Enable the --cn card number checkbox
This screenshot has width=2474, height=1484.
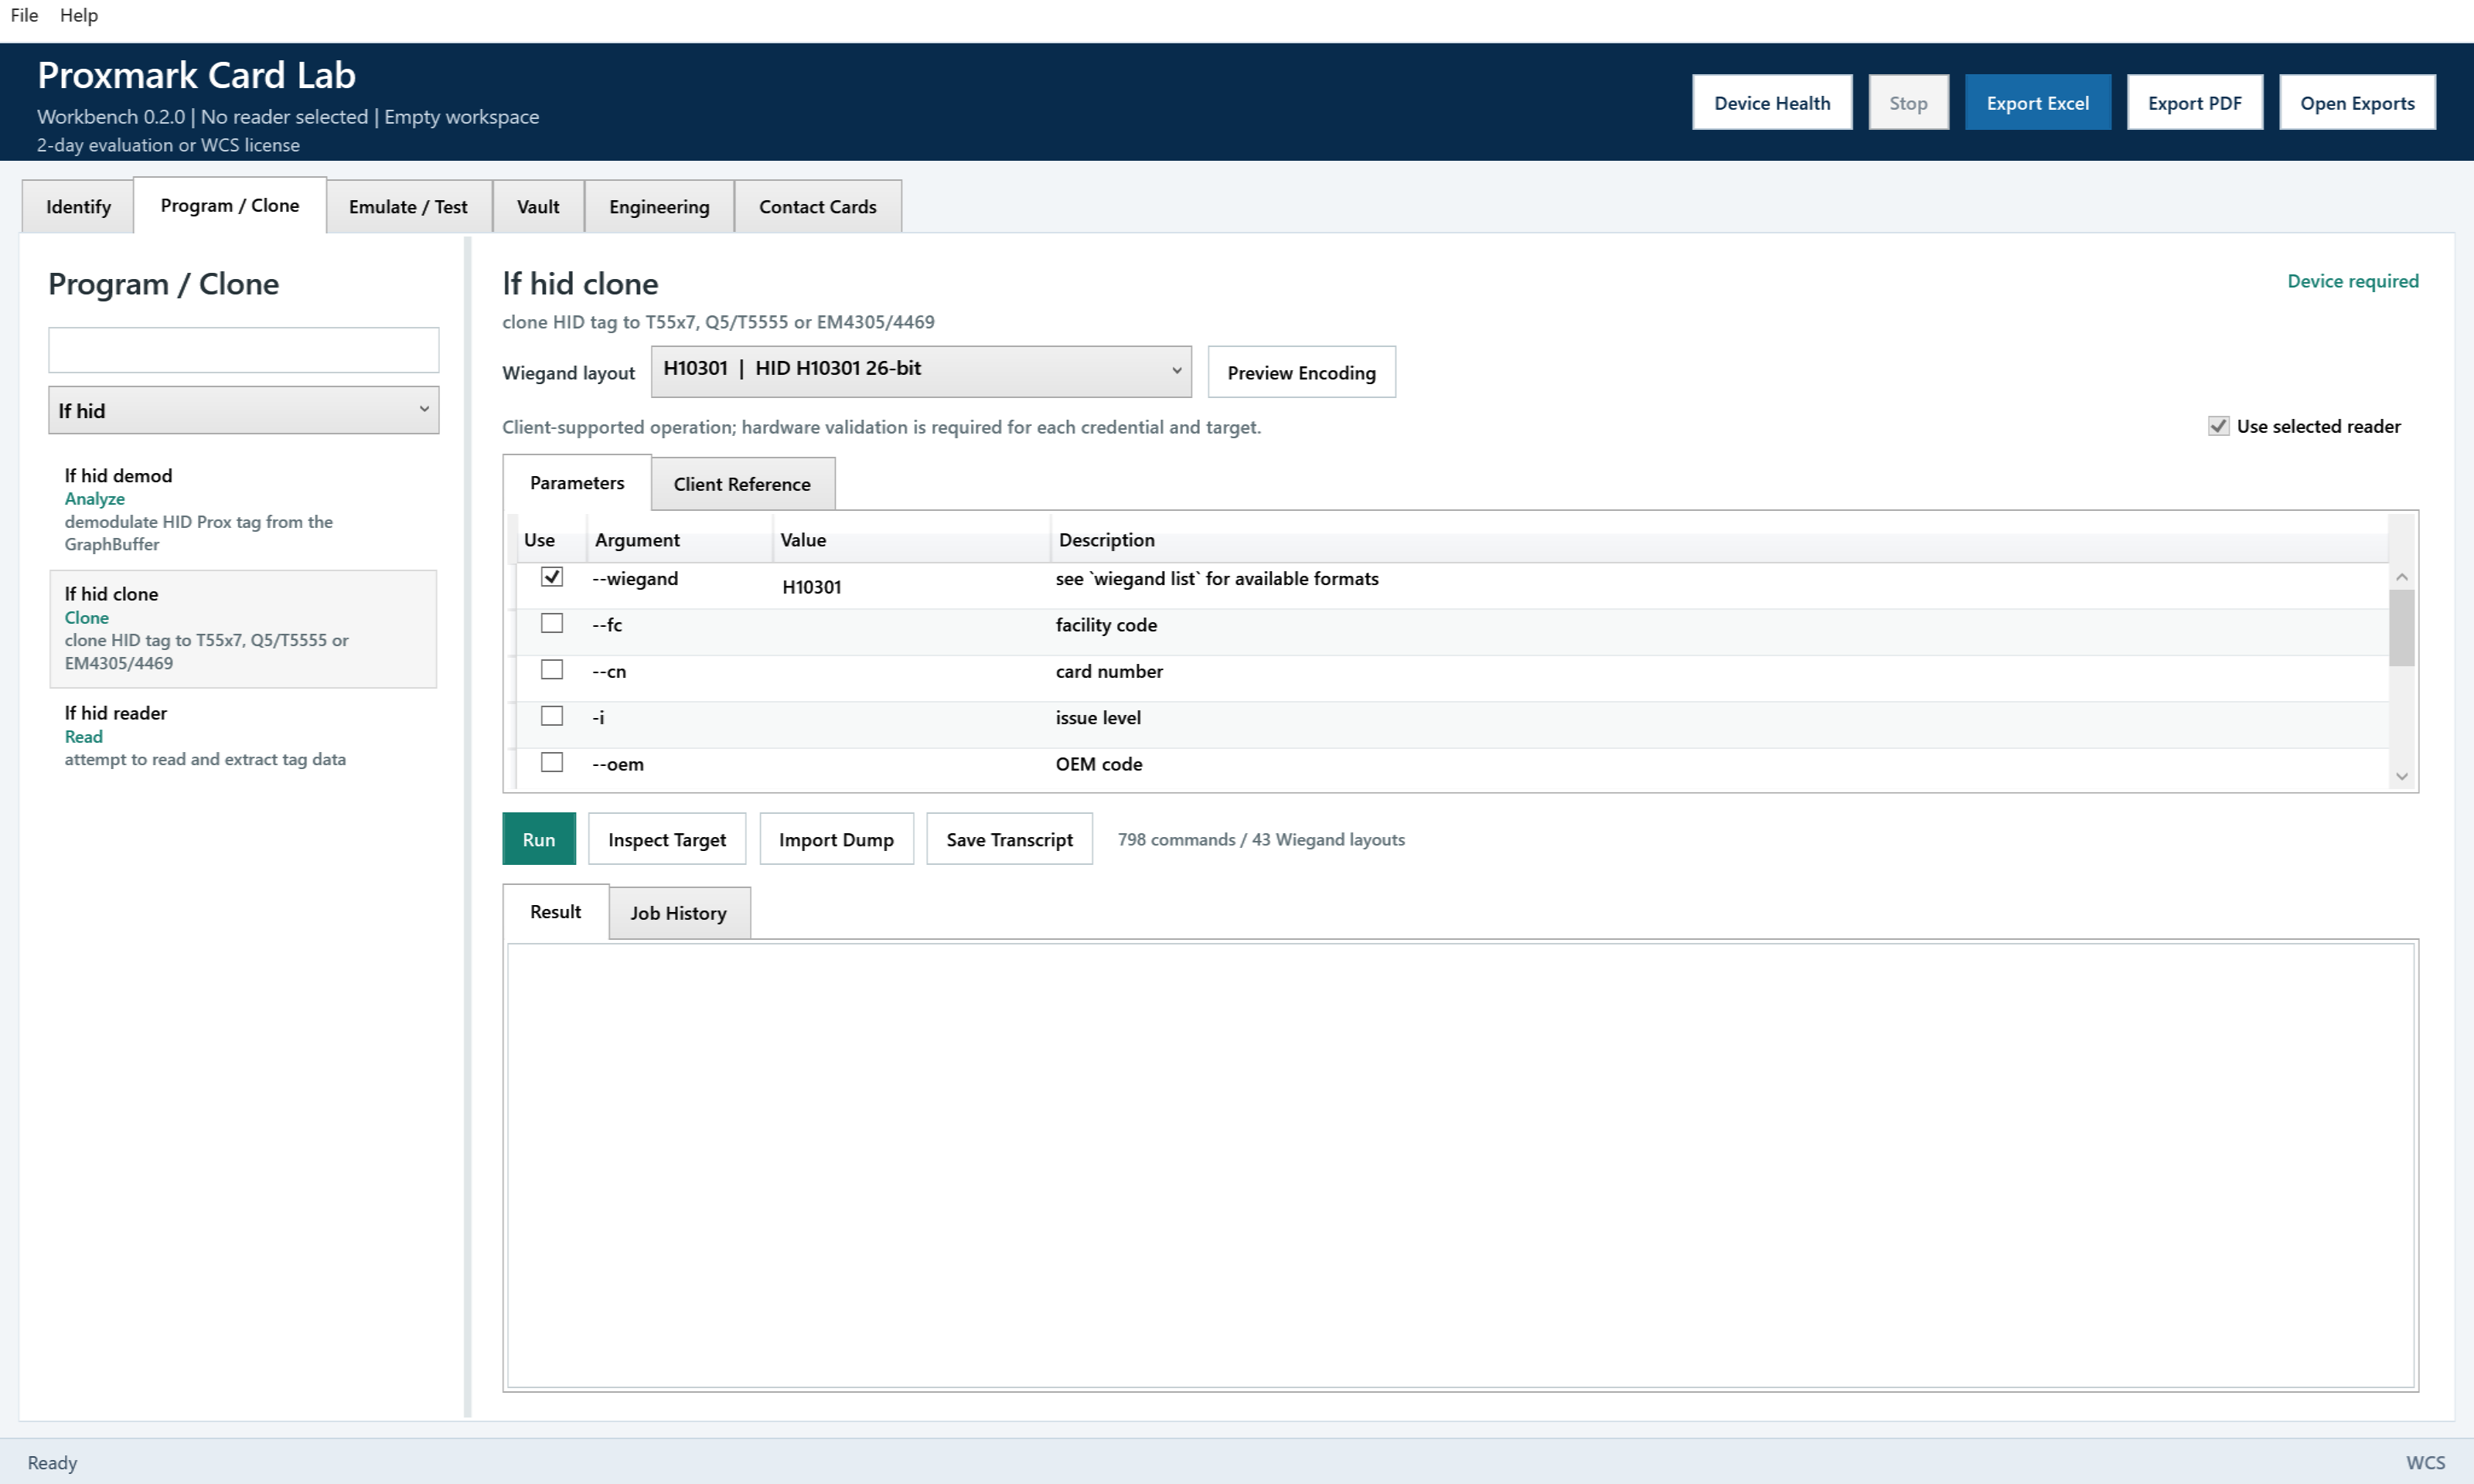point(552,670)
